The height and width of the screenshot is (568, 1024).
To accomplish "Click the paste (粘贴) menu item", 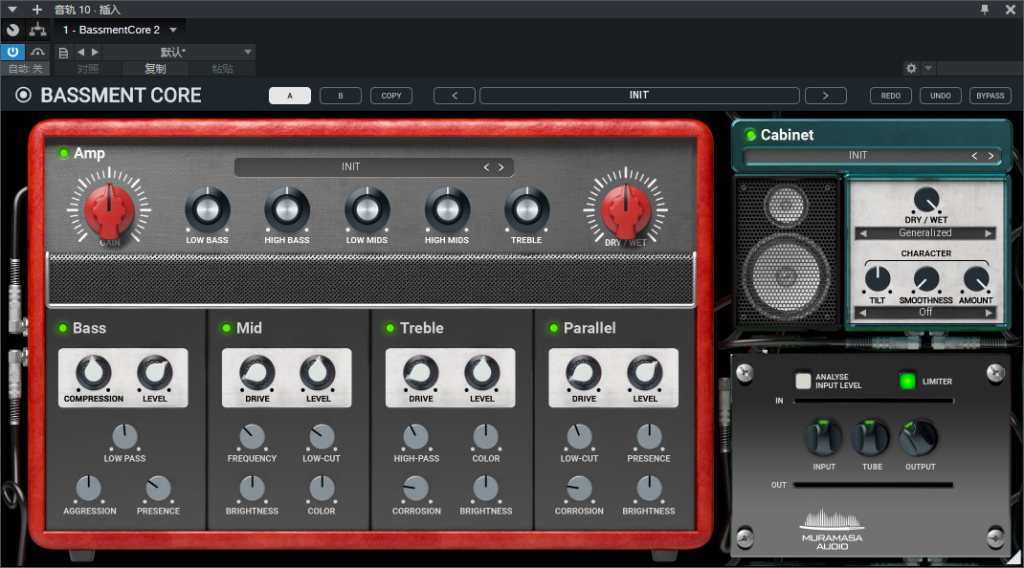I will 222,69.
